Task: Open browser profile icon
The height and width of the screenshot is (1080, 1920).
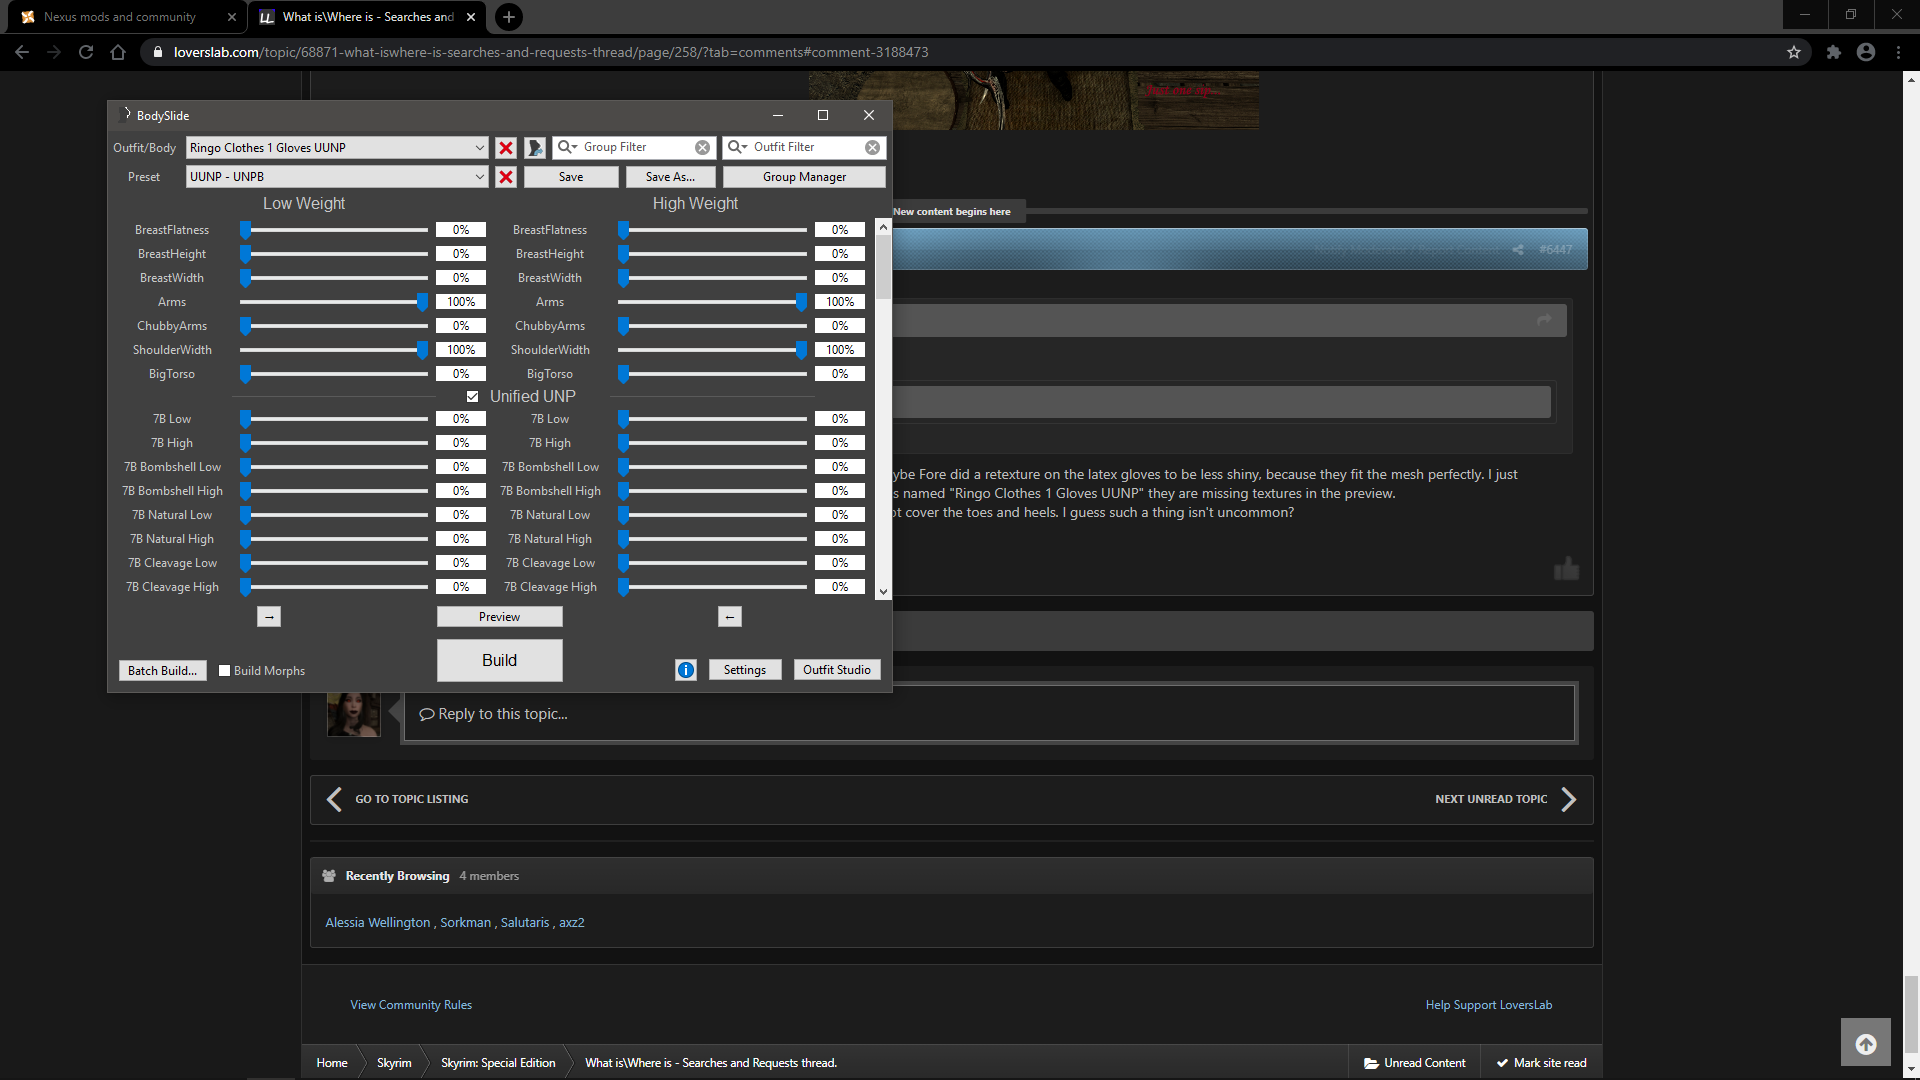Action: click(1866, 52)
